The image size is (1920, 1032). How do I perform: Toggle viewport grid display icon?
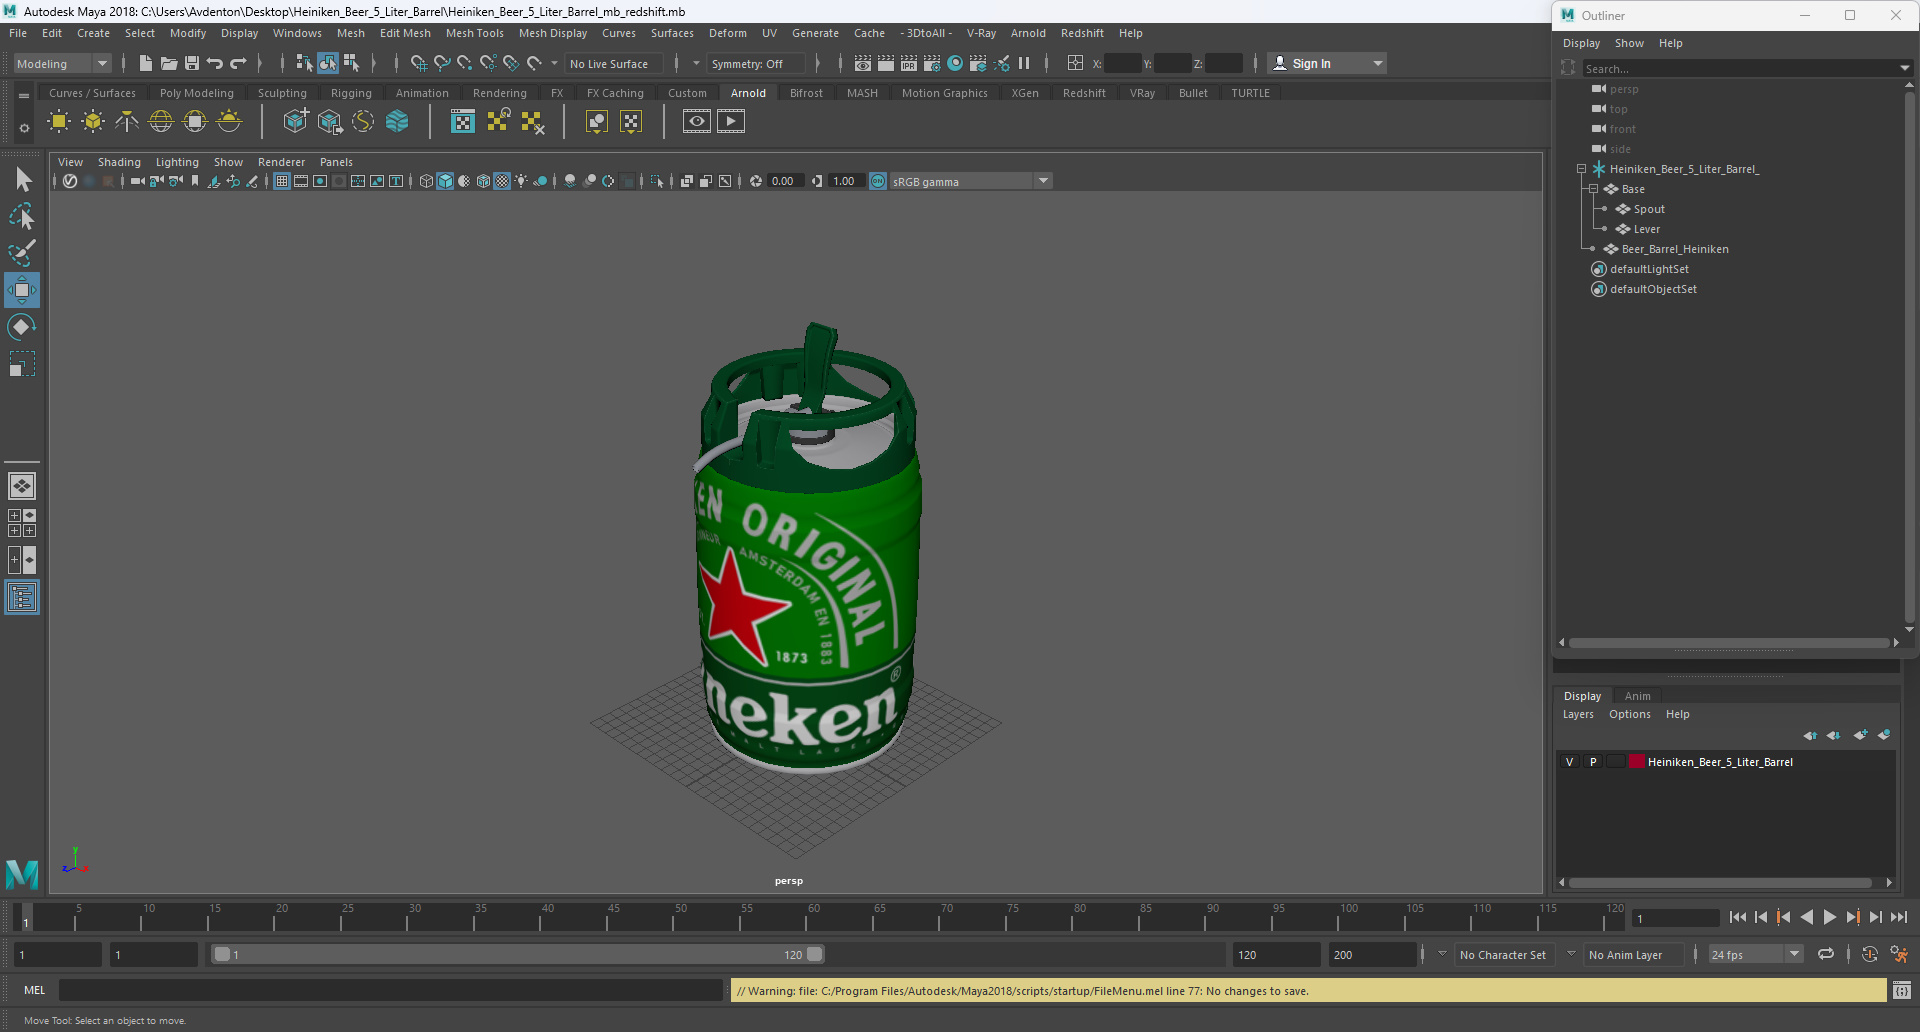282,181
